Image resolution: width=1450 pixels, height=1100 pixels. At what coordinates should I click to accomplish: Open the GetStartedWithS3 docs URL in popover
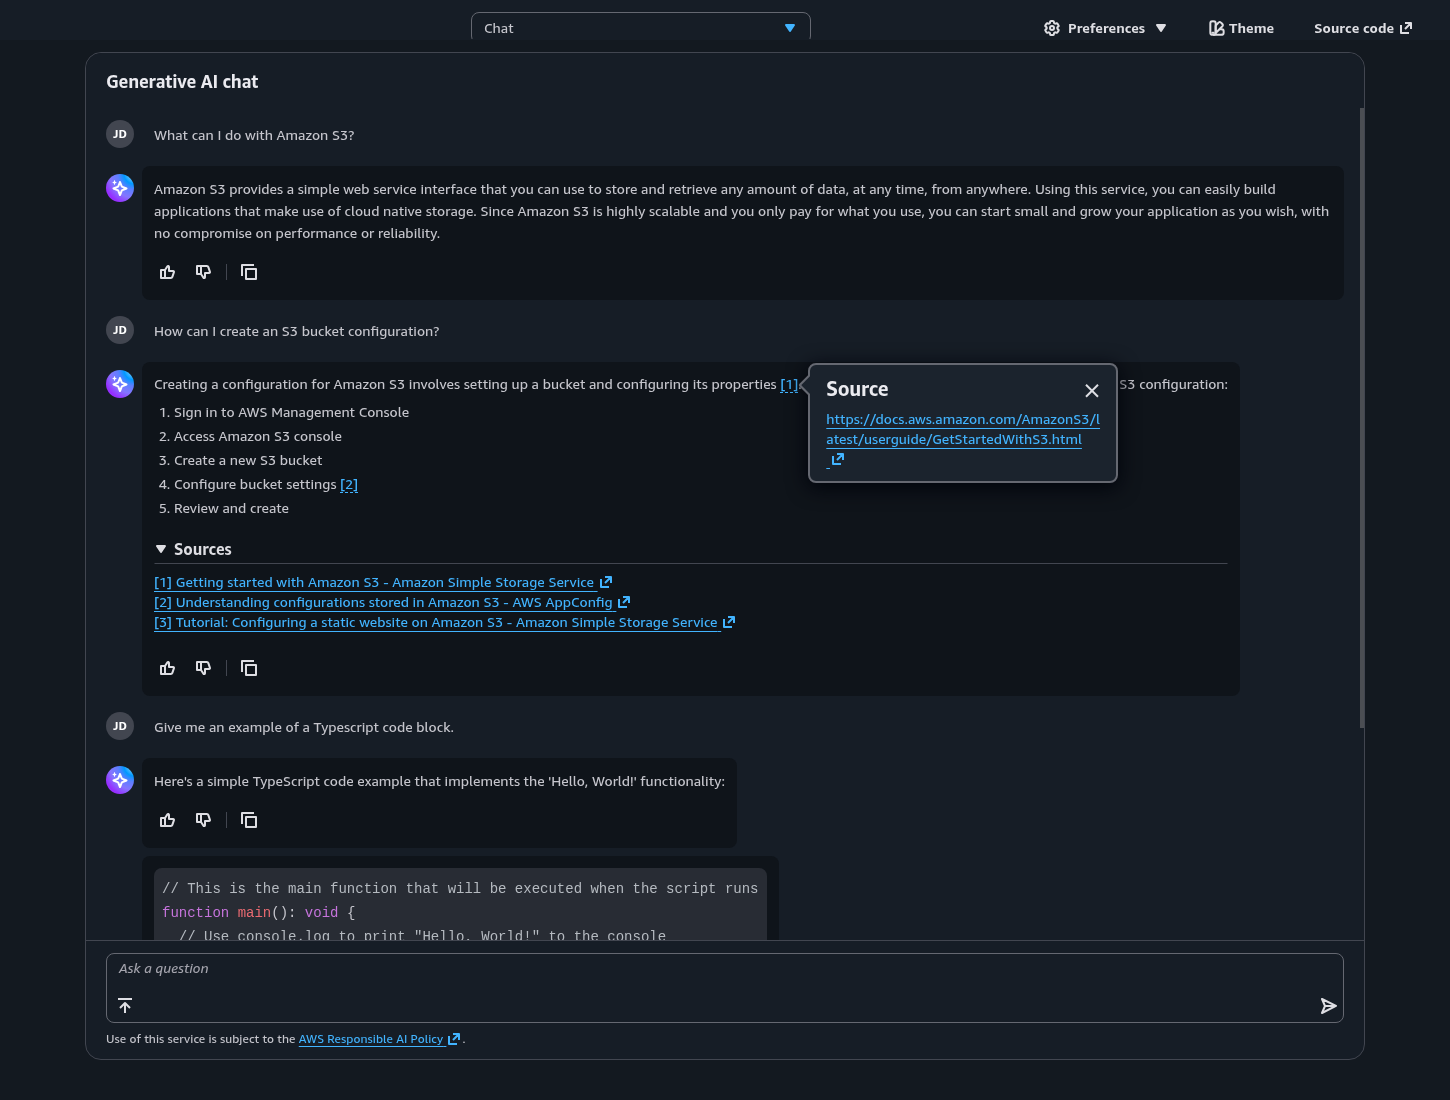(962, 430)
